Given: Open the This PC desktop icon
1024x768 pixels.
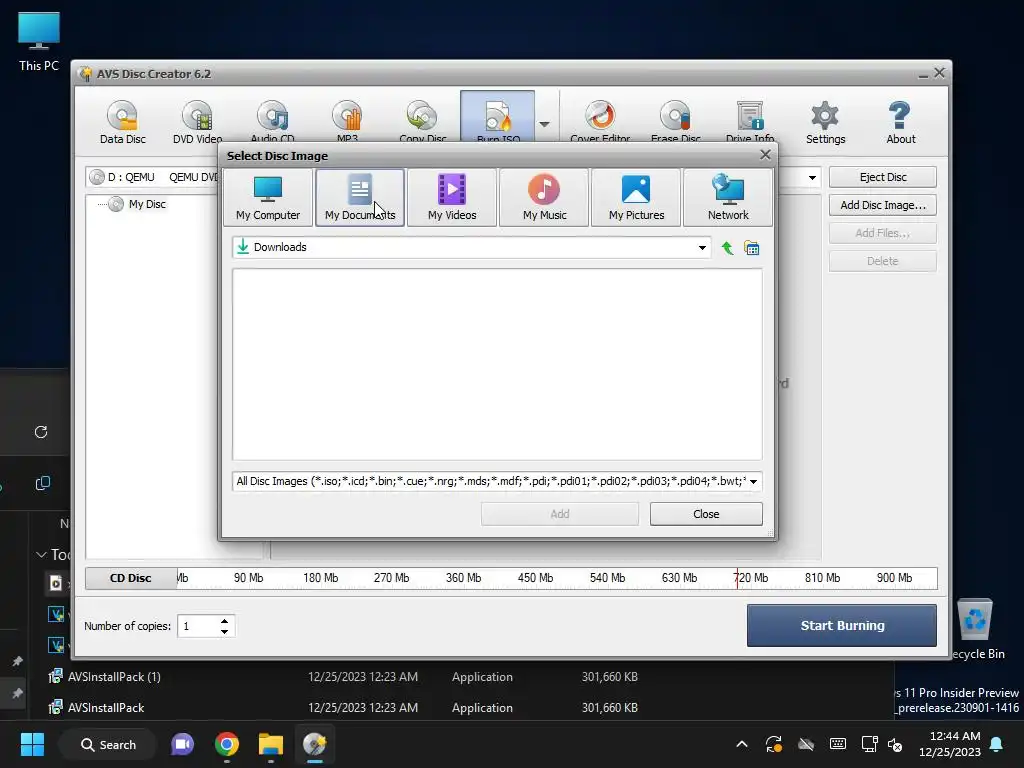Looking at the screenshot, I should [39, 41].
